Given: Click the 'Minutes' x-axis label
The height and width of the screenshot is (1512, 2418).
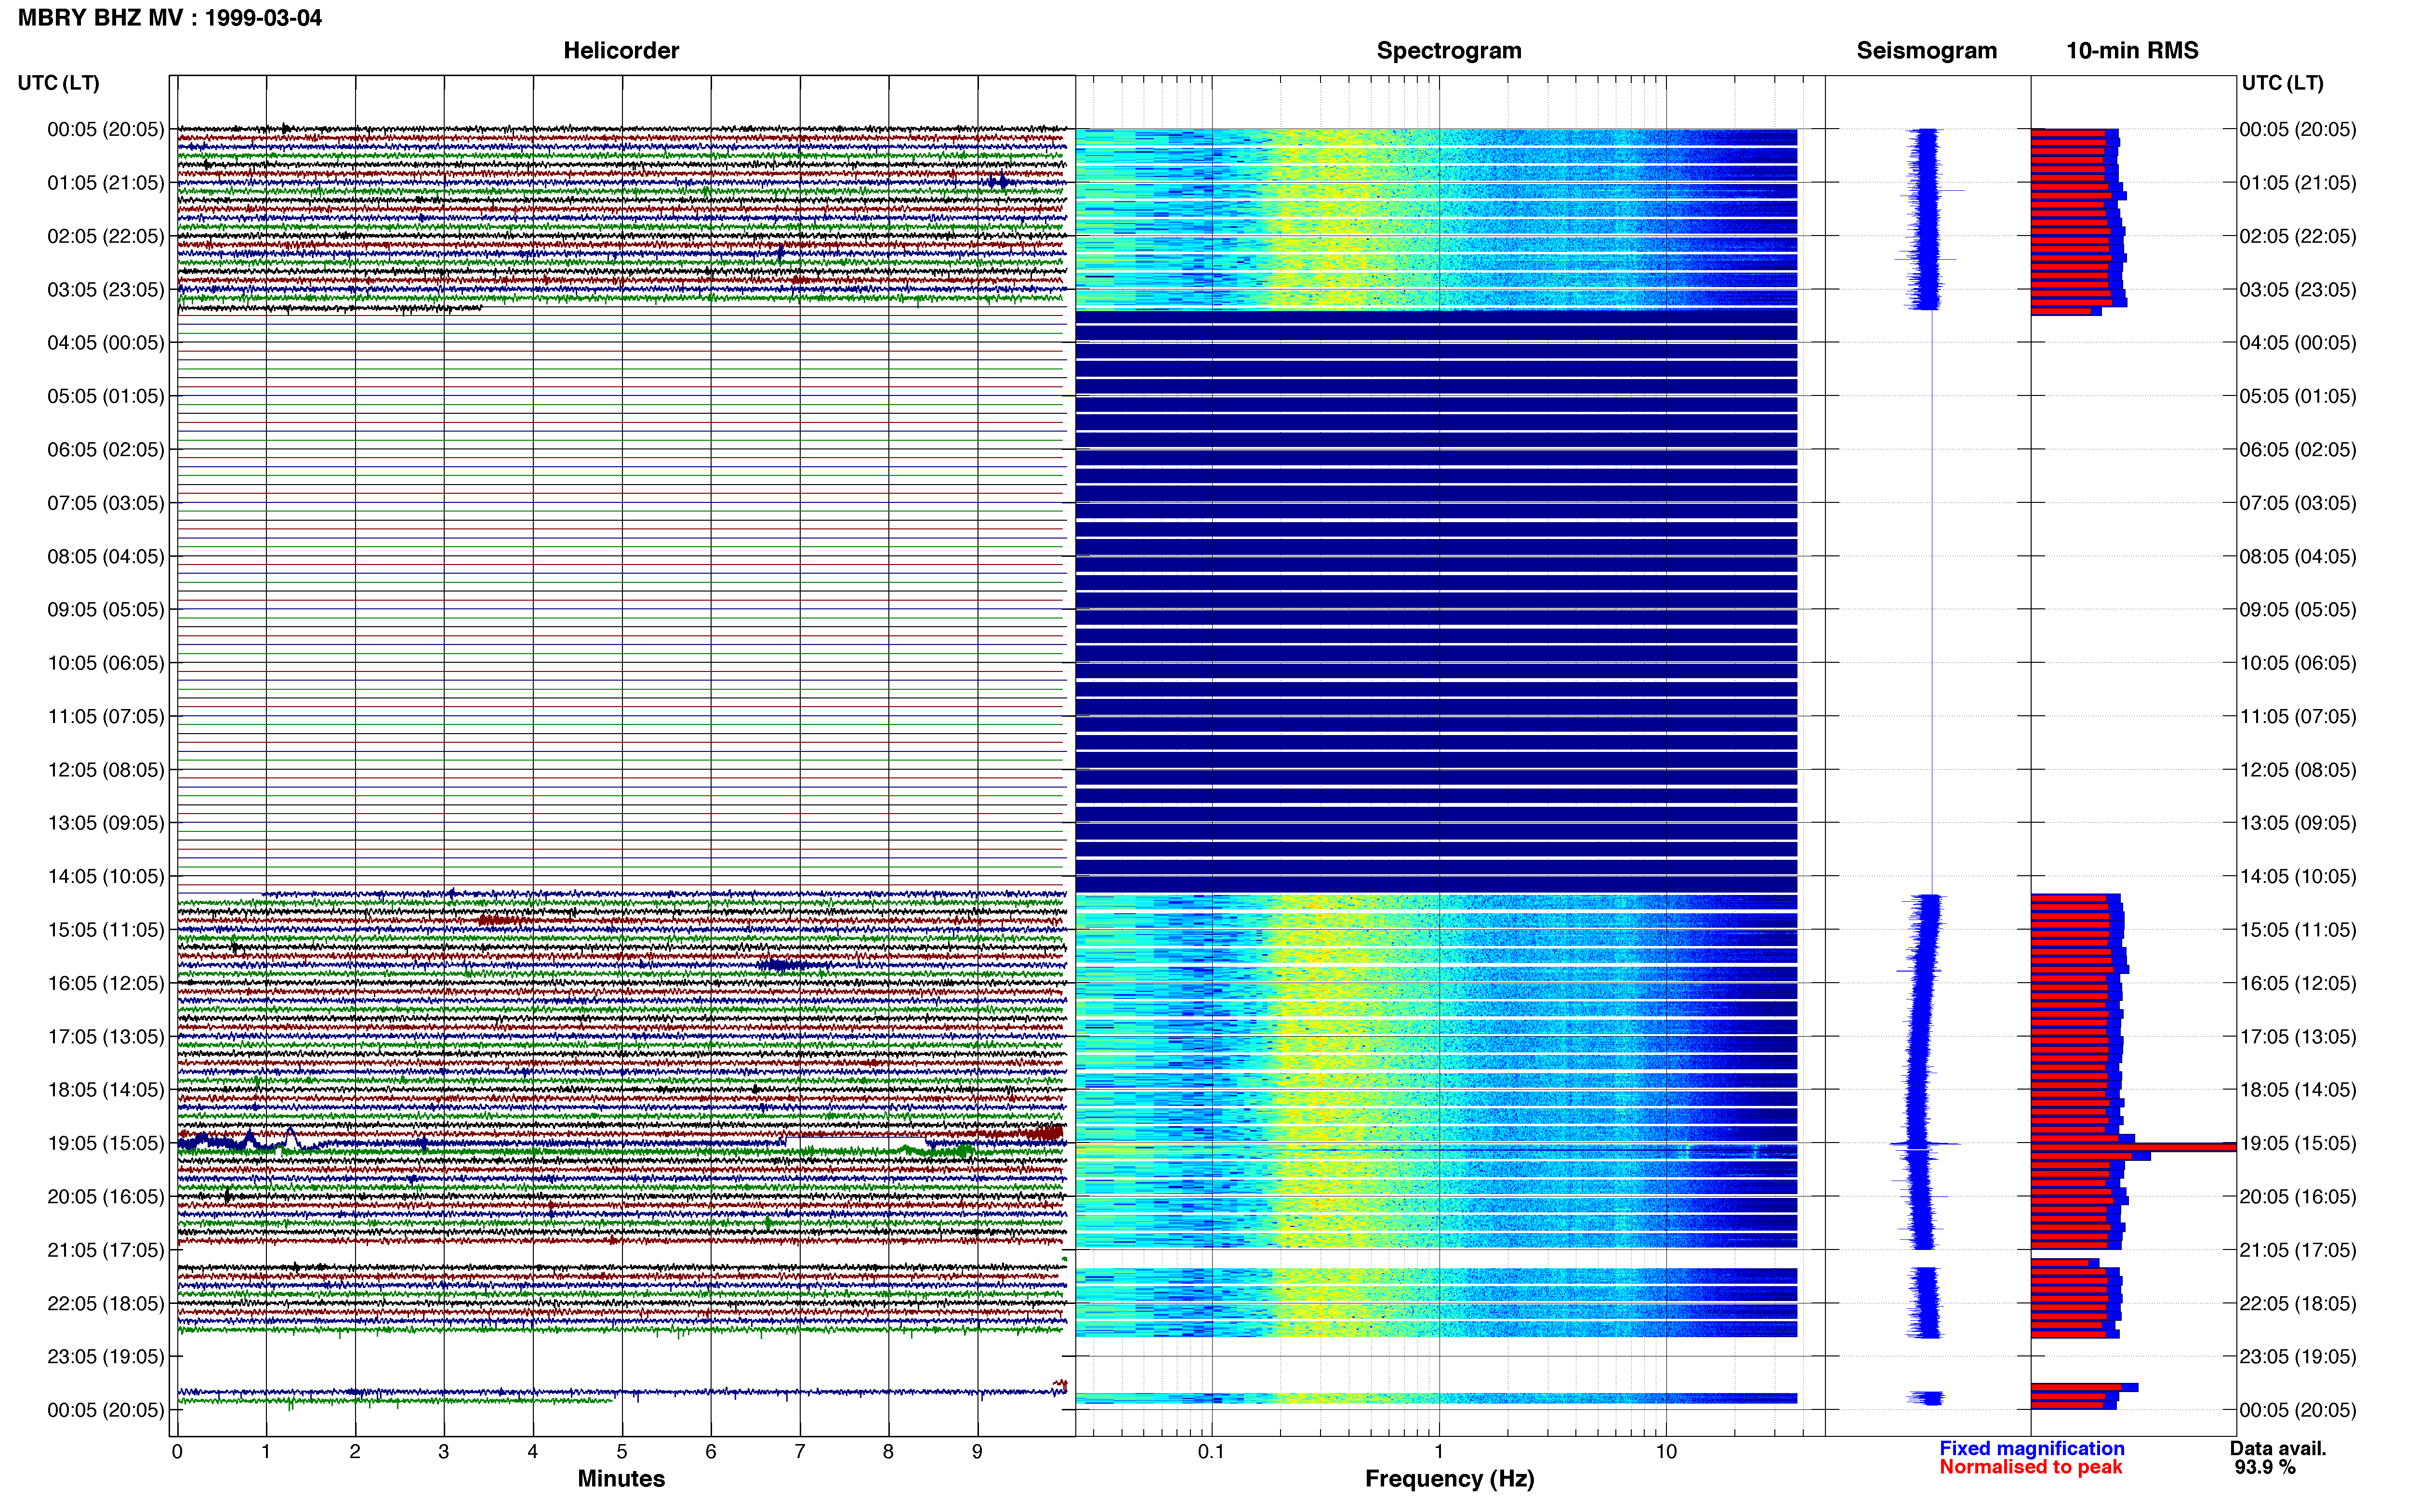Looking at the screenshot, I should (x=621, y=1479).
